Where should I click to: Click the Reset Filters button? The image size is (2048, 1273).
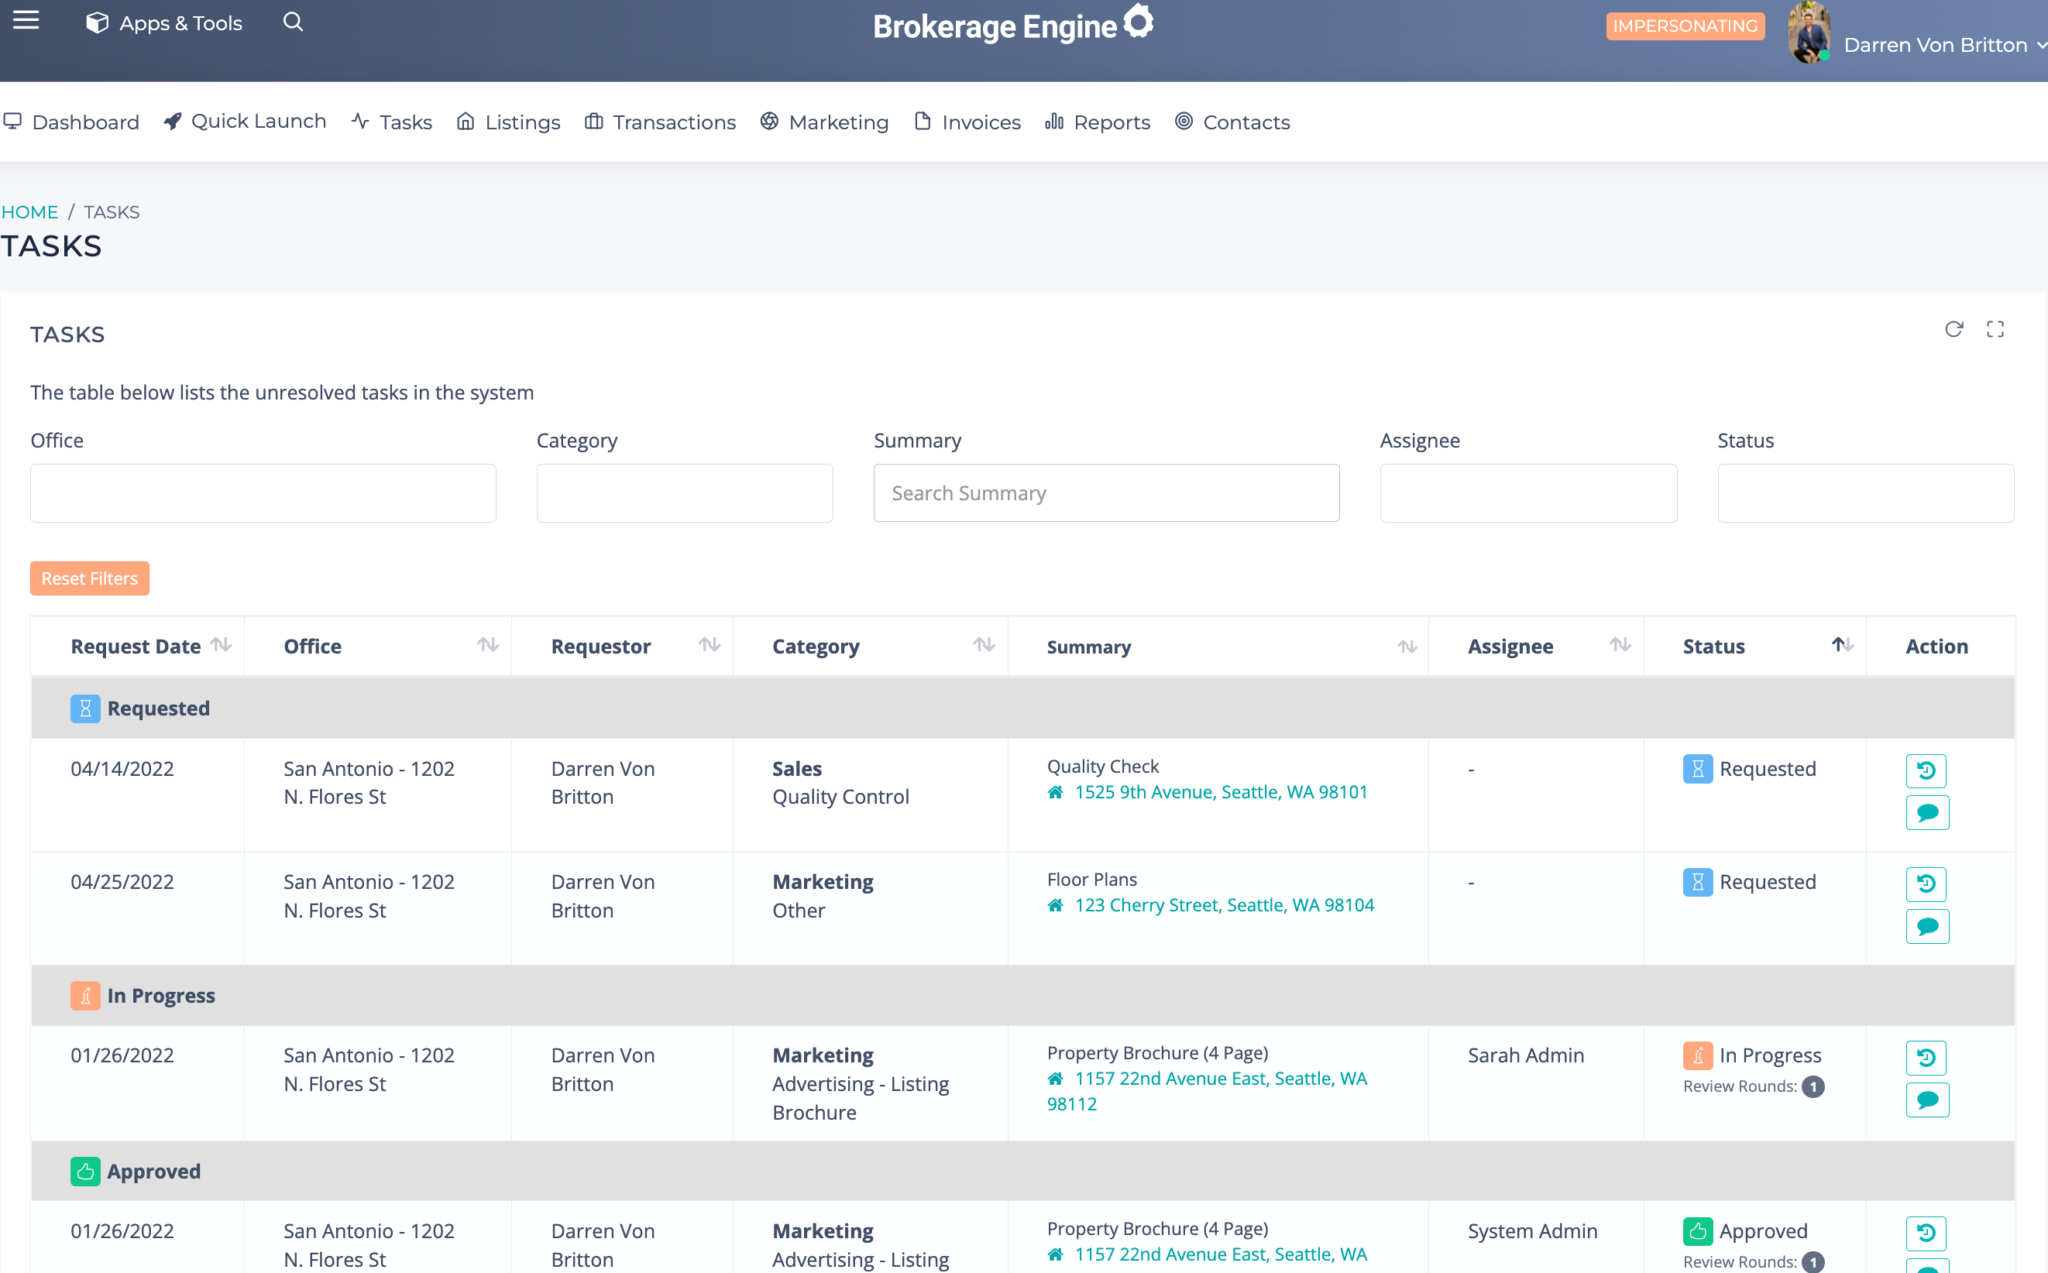(89, 578)
